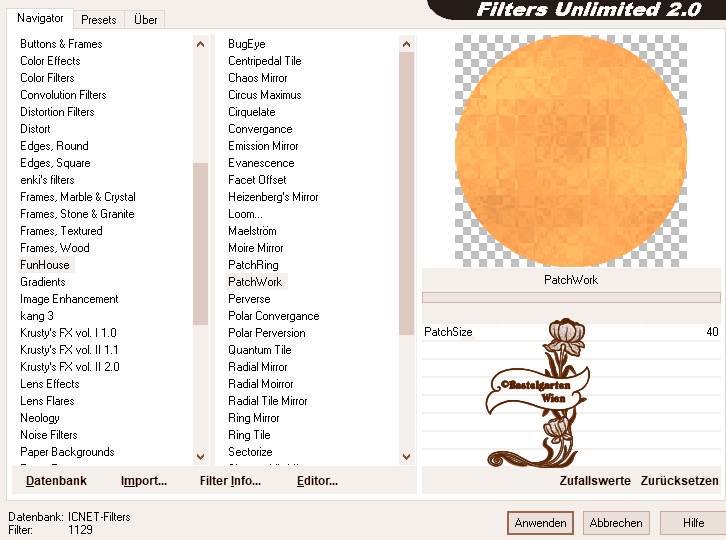Choose the Maelström filter
The image size is (726, 540).
pos(252,231)
